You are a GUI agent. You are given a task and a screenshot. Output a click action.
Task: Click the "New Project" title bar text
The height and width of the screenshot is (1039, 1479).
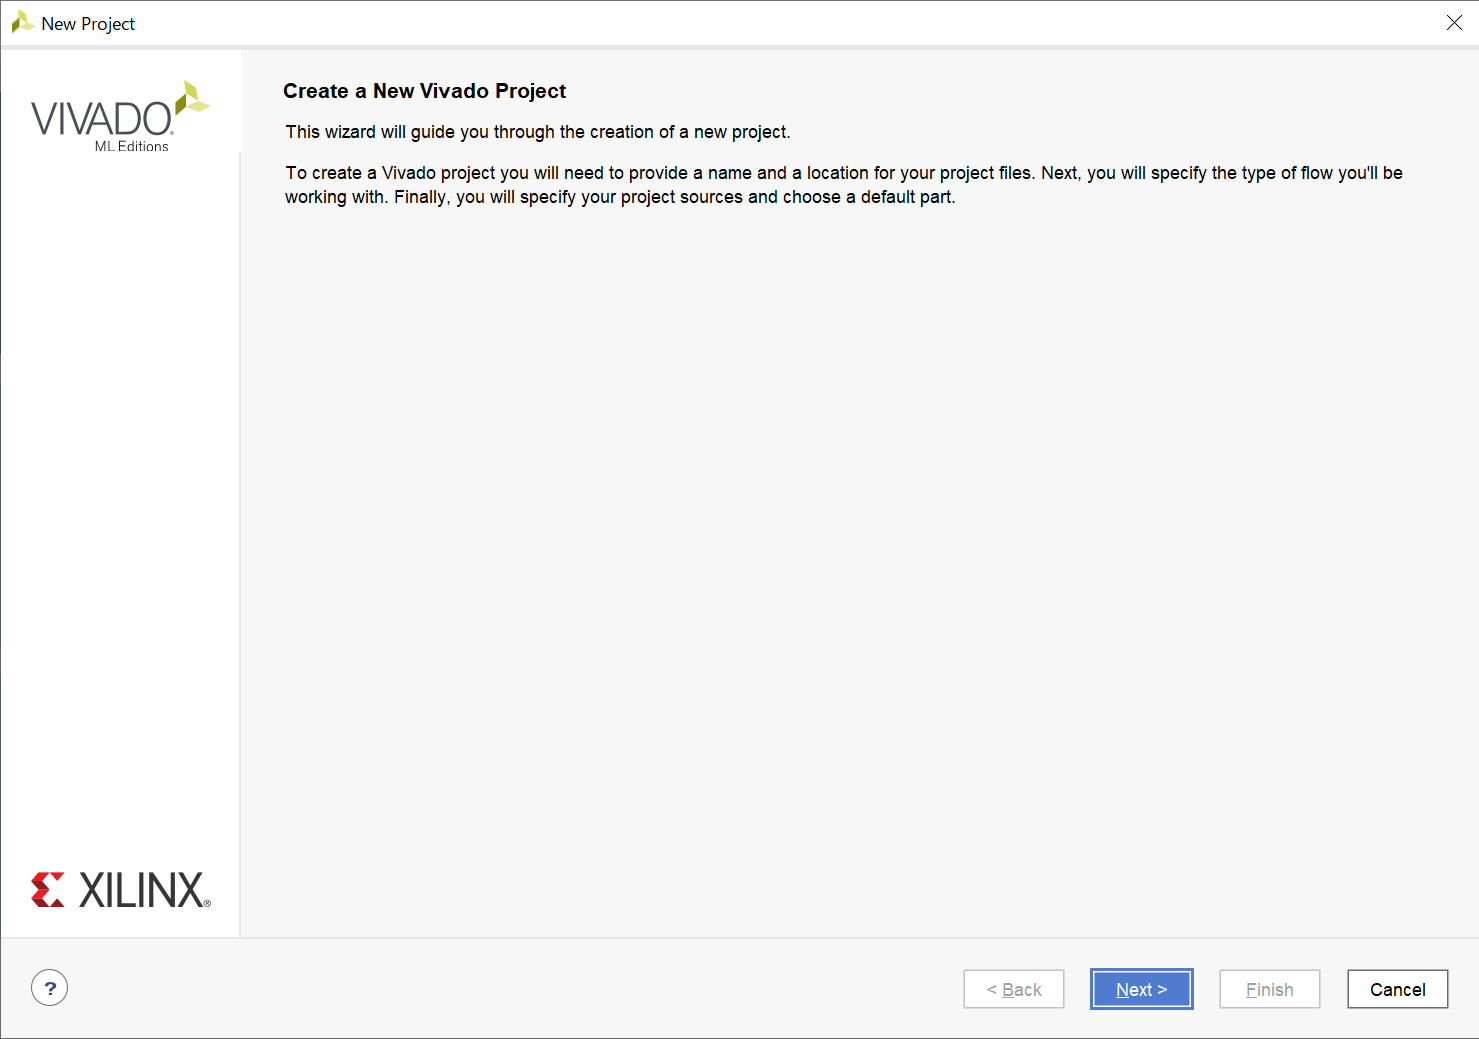click(x=88, y=24)
